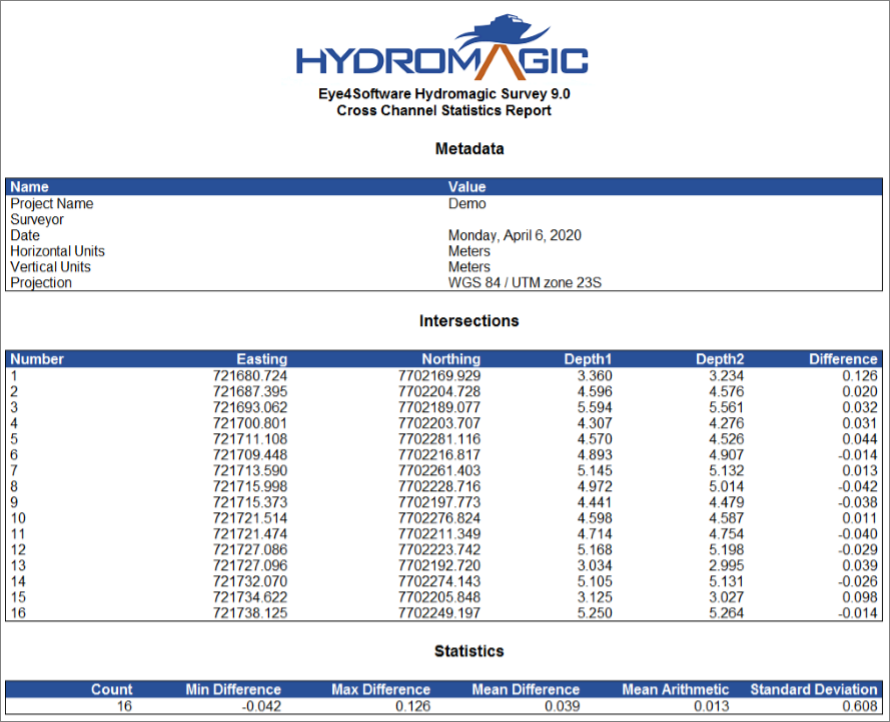This screenshot has height=722, width=890.
Task: Click the difference 0.044 in row 5
Action: 860,439
